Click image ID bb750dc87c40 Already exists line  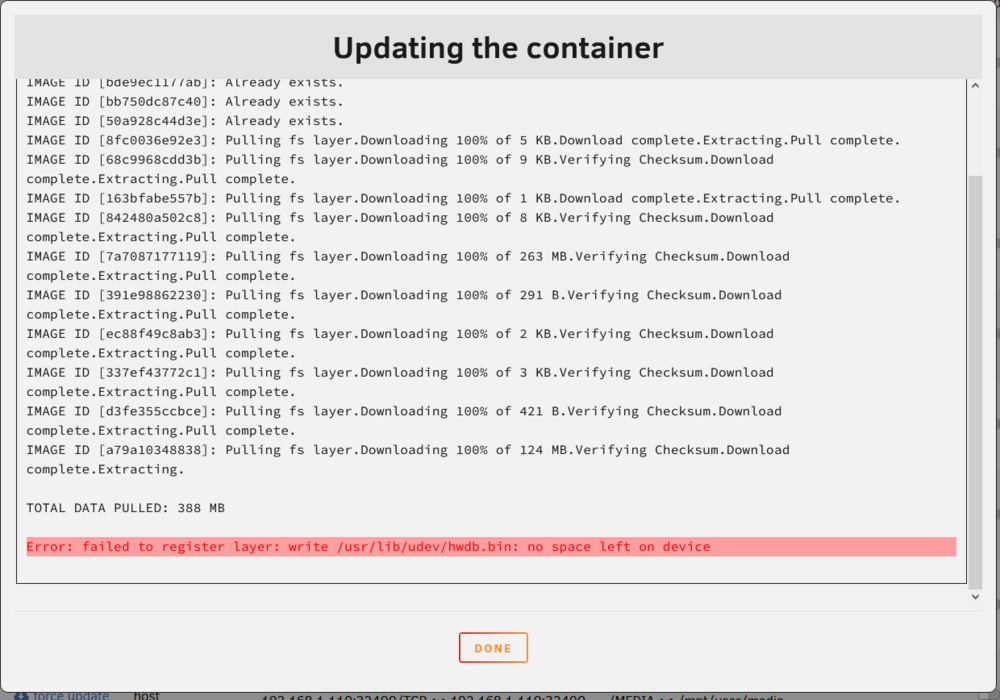[185, 101]
